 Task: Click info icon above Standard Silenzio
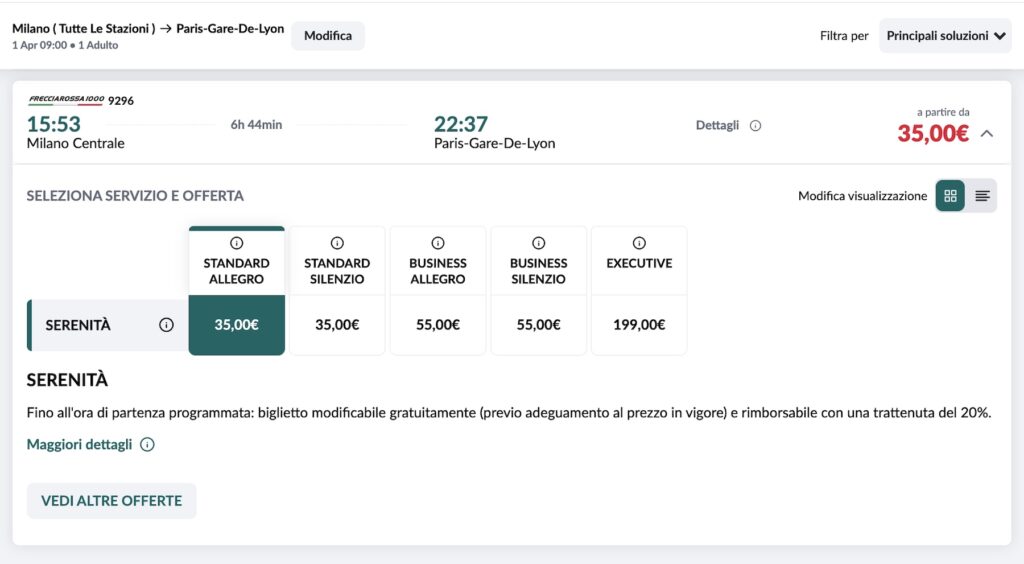pyautogui.click(x=337, y=243)
